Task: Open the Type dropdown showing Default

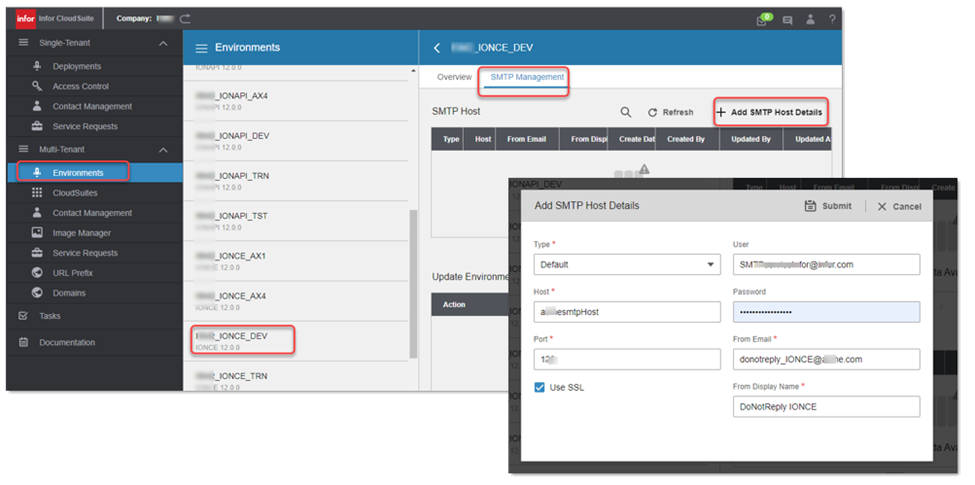Action: (x=627, y=264)
